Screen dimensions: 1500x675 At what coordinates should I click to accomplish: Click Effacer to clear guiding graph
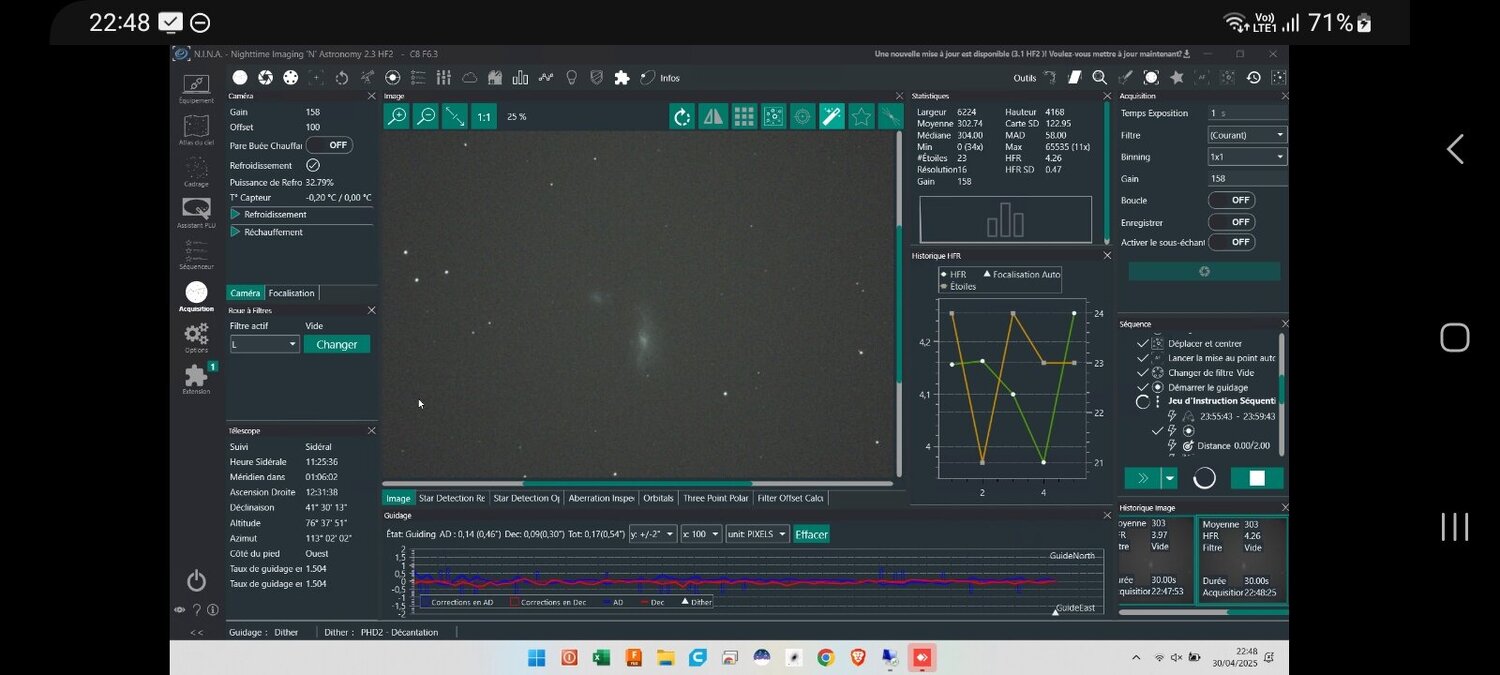pyautogui.click(x=811, y=534)
